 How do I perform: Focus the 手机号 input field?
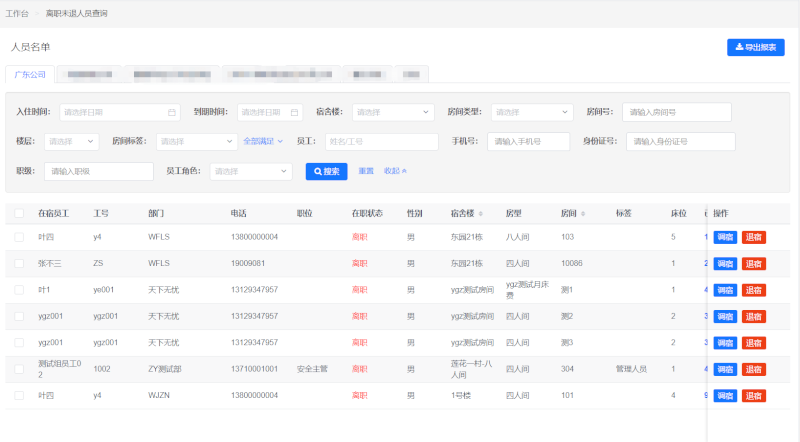coord(529,141)
